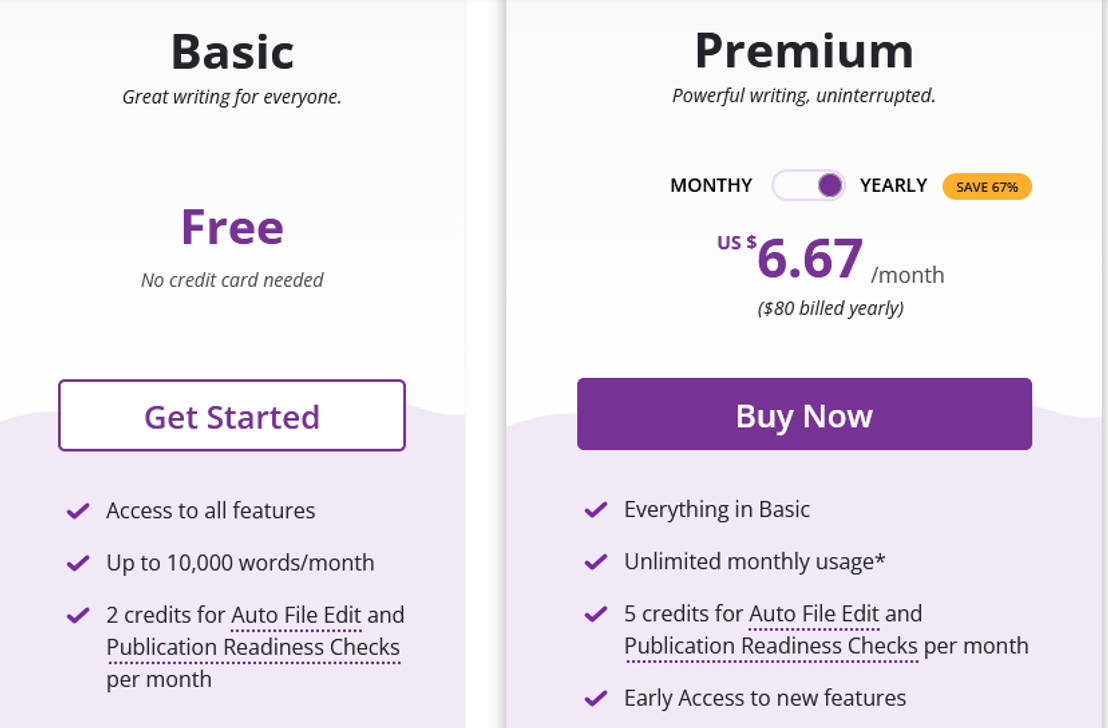Click checkmark beside Everything in Basic
The image size is (1108, 728).
tap(596, 510)
